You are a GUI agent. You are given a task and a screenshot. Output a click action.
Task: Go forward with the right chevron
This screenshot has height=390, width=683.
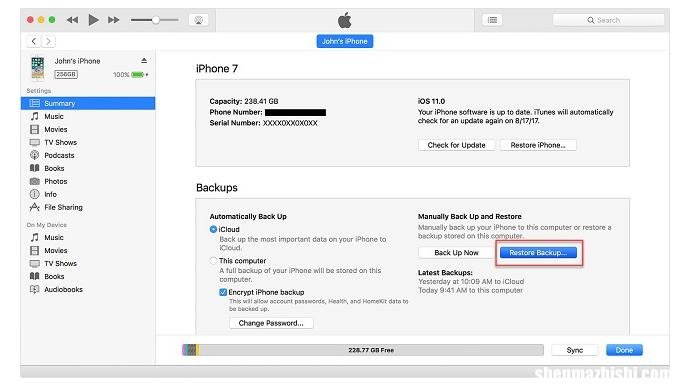coord(48,41)
